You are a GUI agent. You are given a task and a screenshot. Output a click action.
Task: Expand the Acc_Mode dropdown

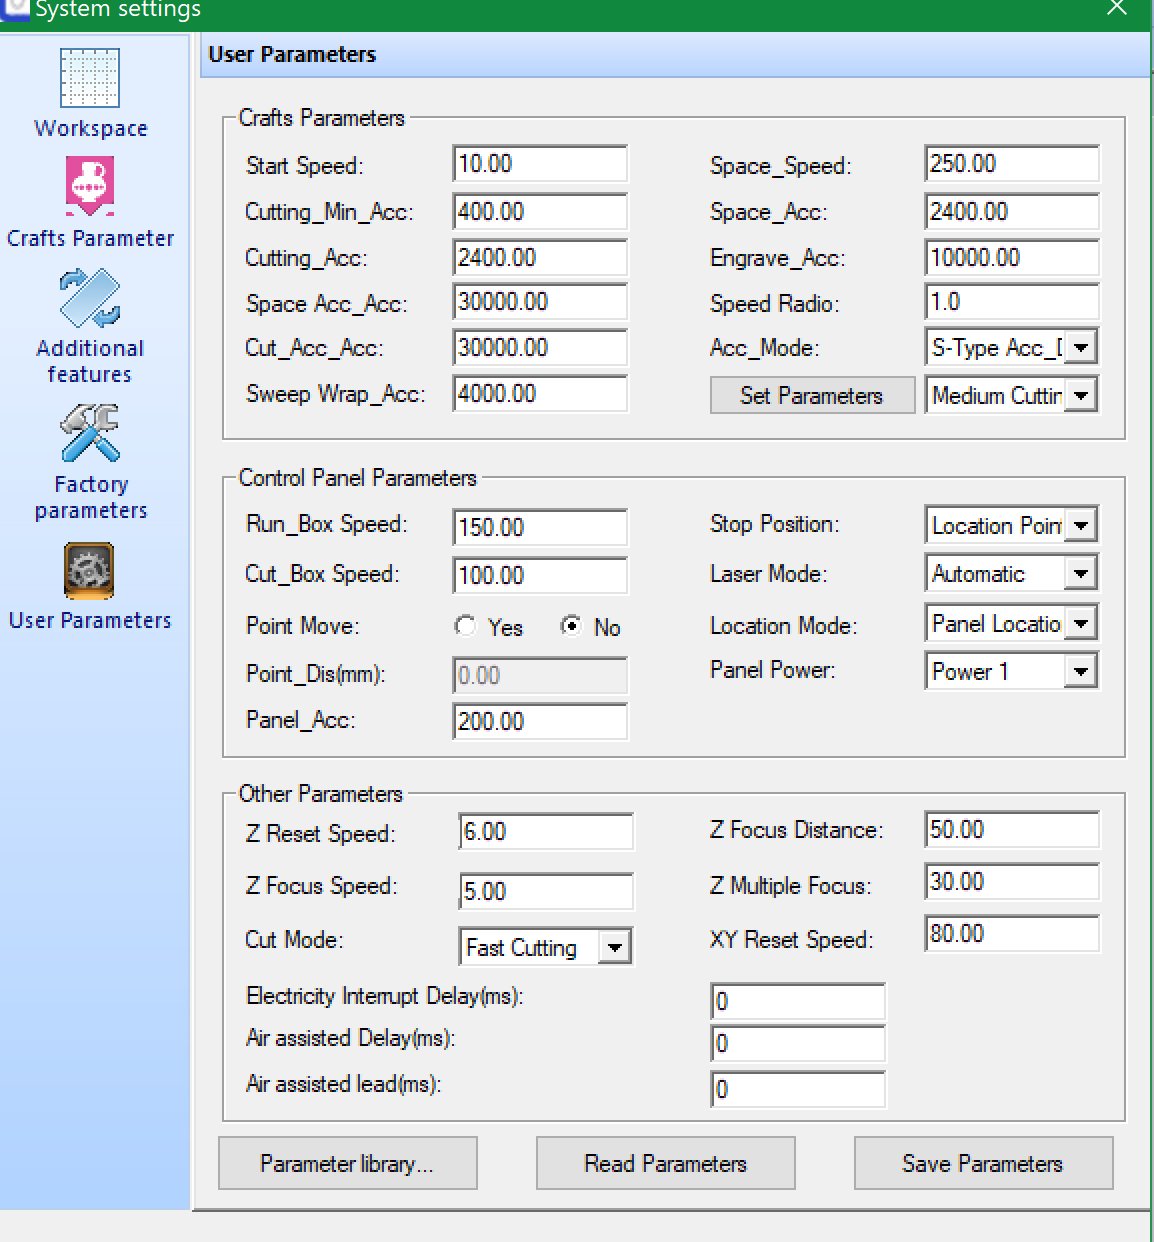(1081, 348)
